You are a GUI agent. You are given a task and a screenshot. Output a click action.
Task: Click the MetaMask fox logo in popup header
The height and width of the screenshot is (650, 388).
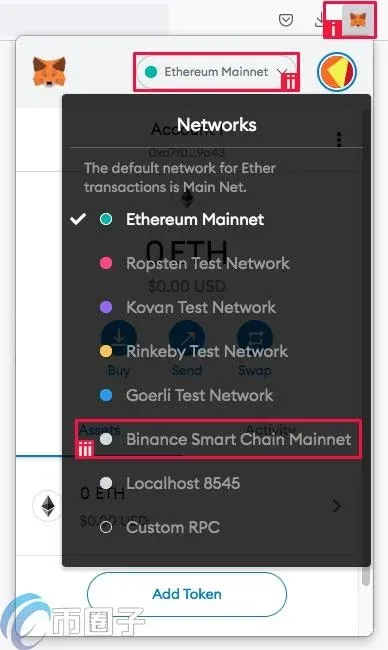click(49, 71)
